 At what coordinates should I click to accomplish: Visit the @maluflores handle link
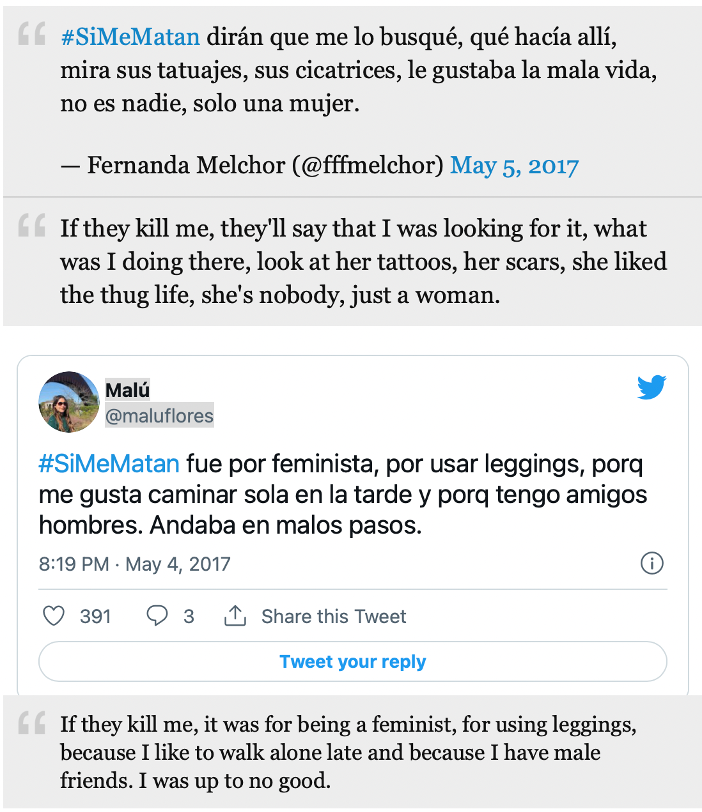[159, 415]
